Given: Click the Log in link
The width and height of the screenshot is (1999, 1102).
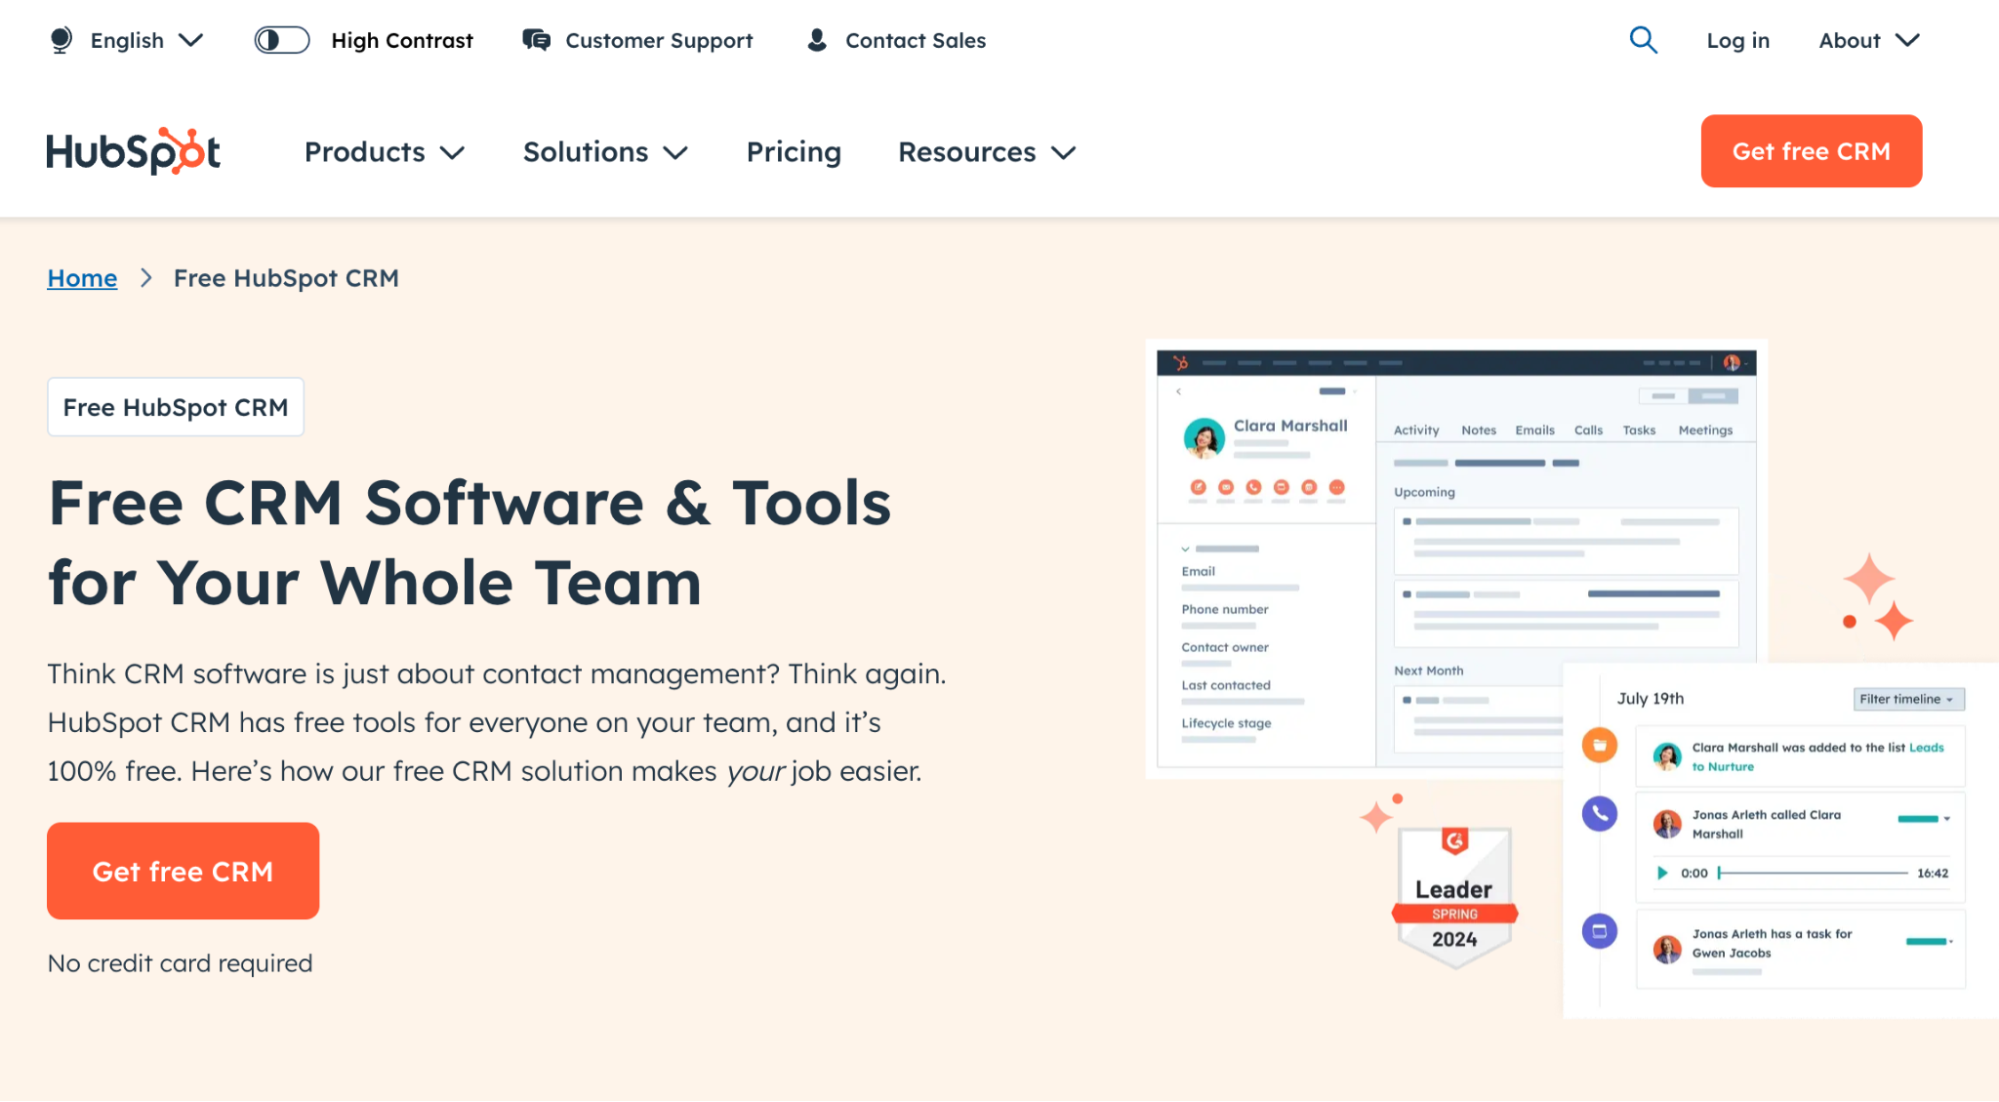Looking at the screenshot, I should pos(1737,40).
